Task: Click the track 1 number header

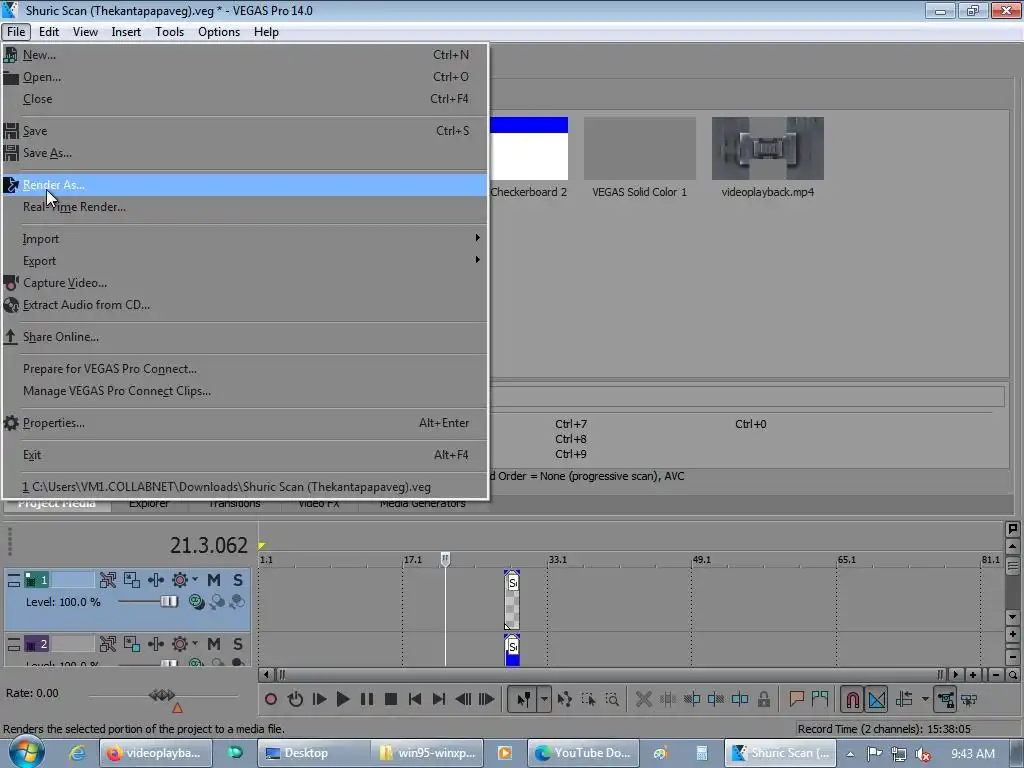Action: coord(37,580)
